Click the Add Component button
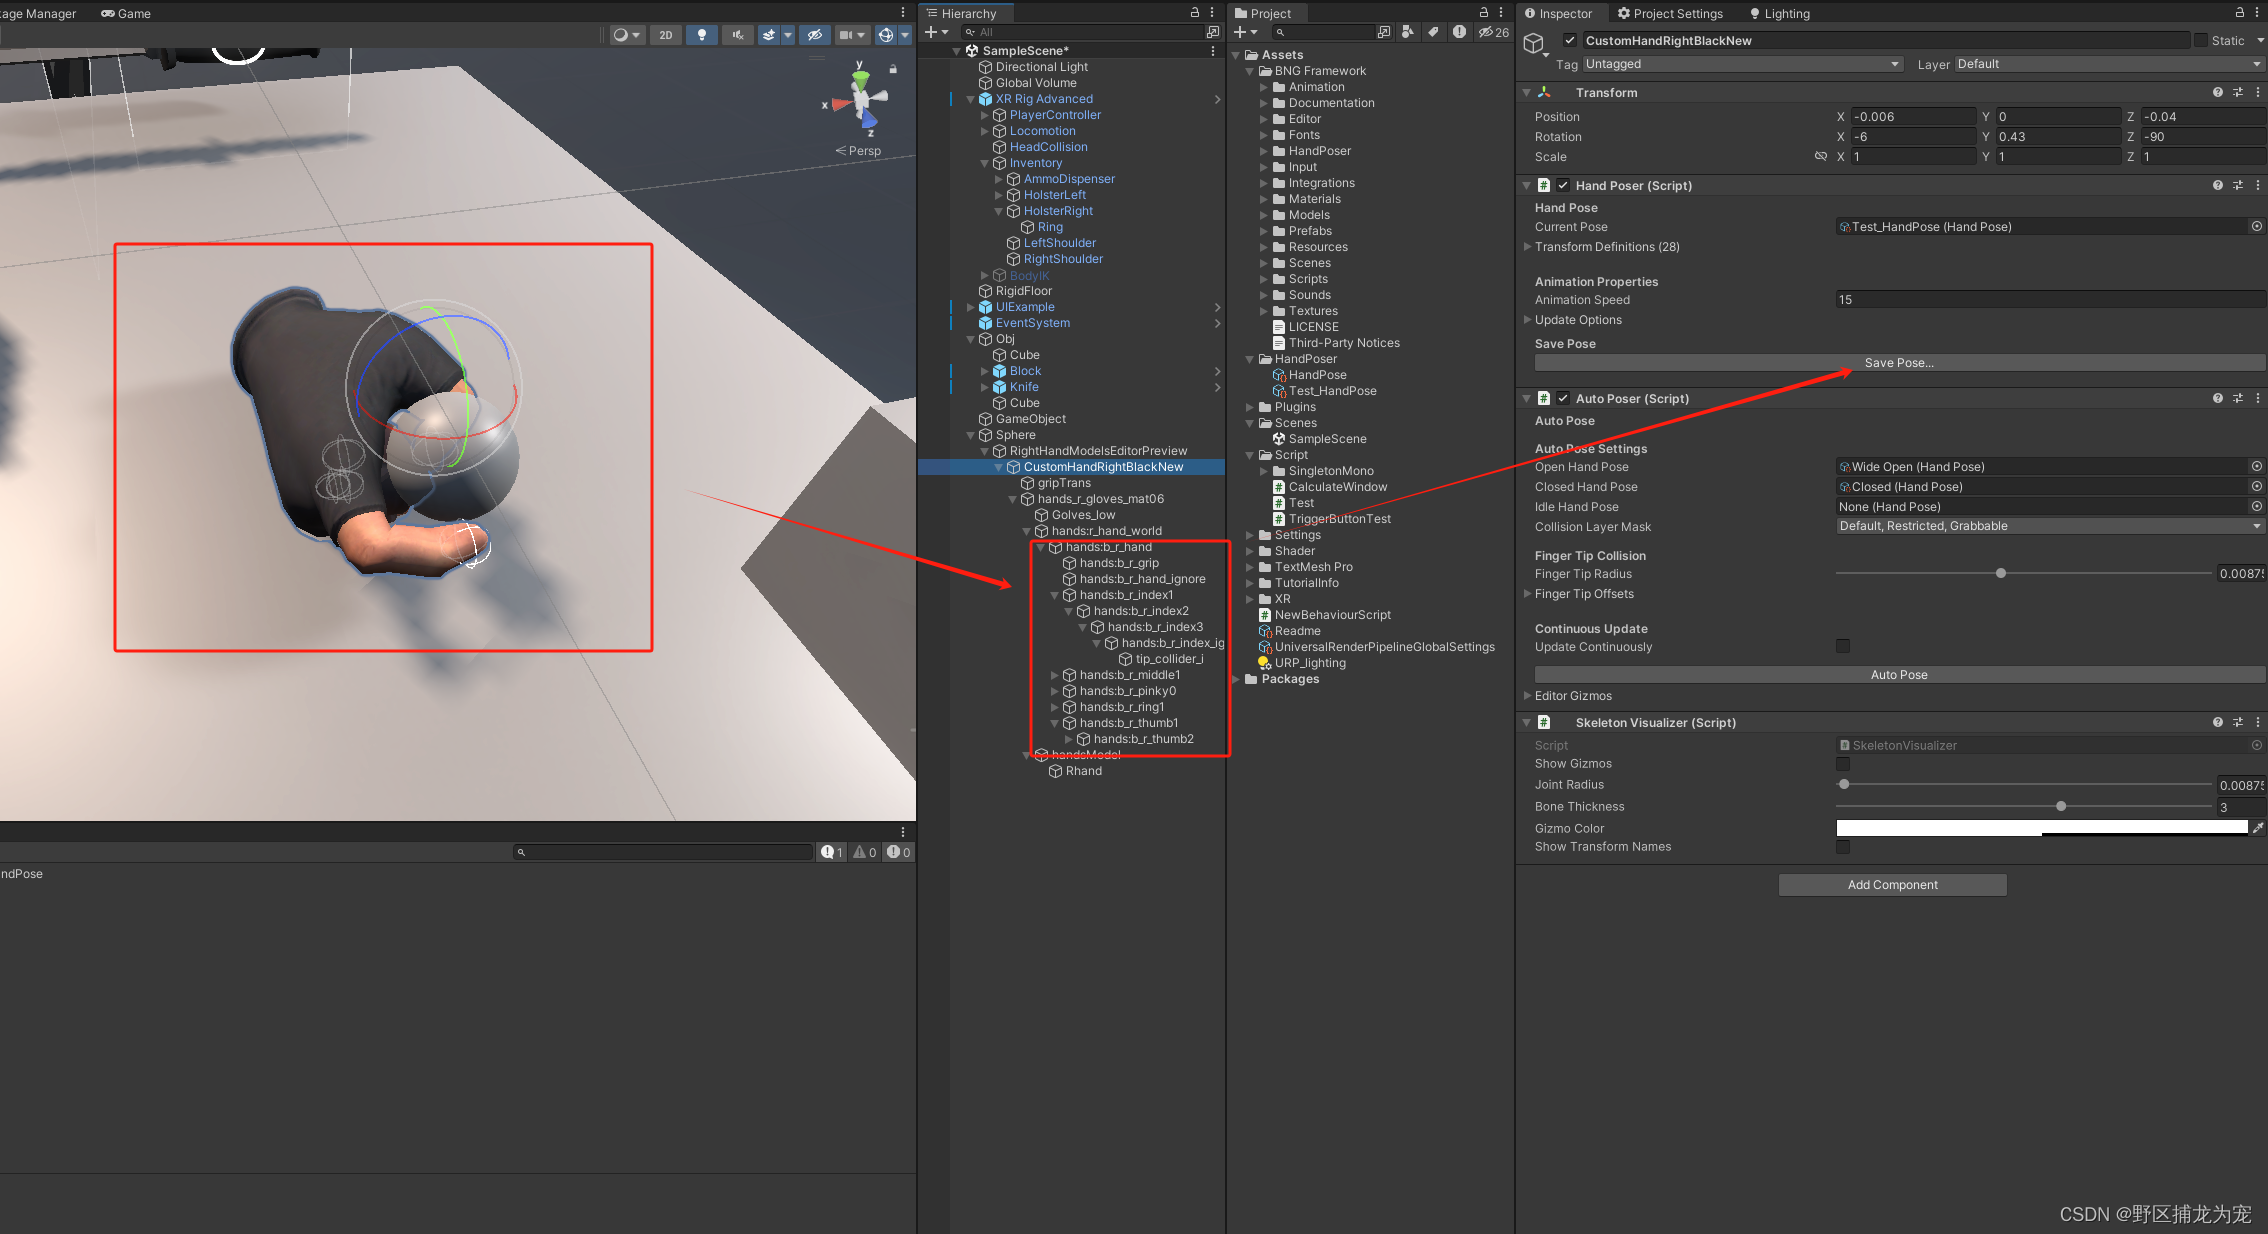 [1891, 884]
